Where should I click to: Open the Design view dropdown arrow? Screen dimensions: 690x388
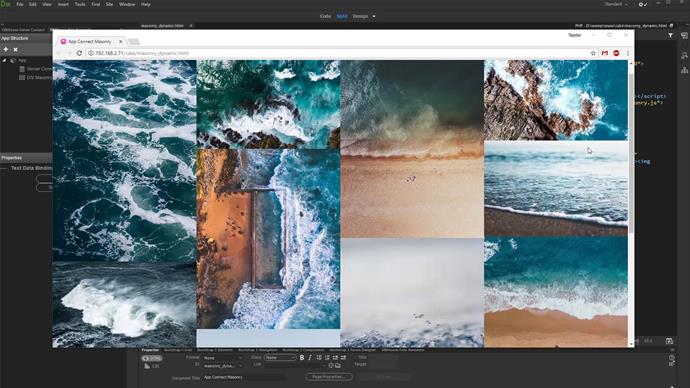pyautogui.click(x=374, y=16)
